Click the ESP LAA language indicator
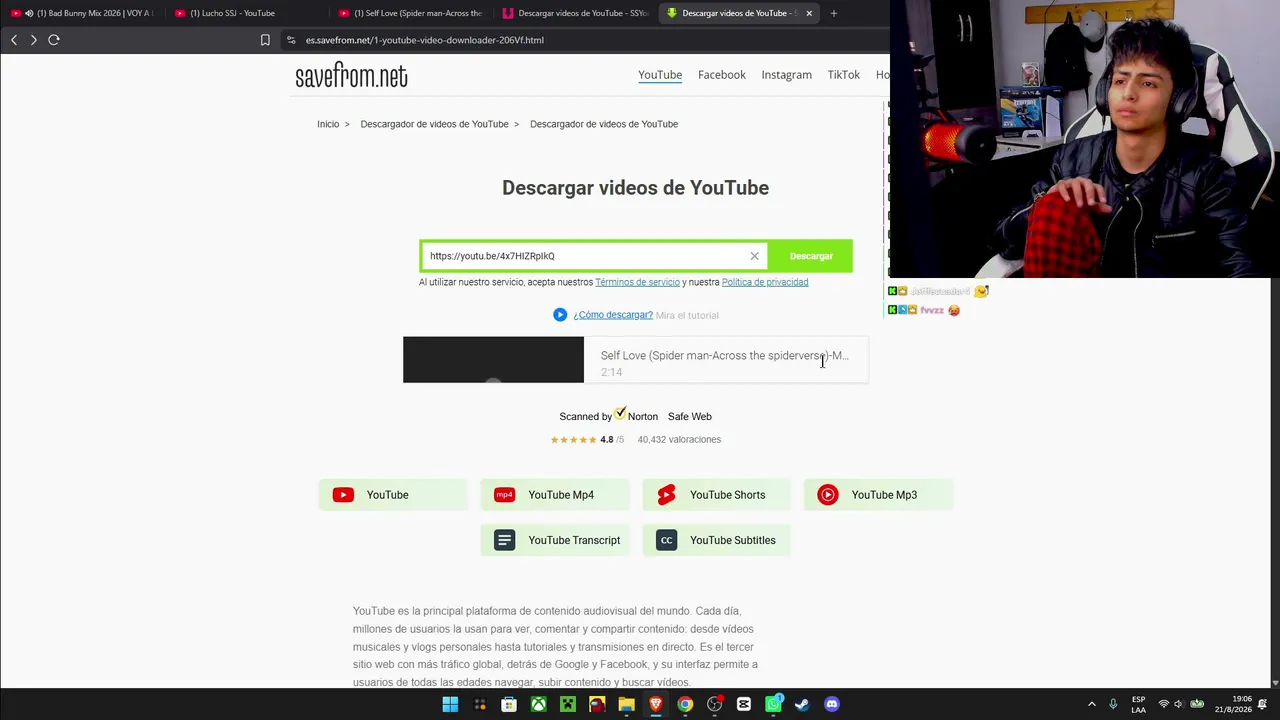This screenshot has height=720, width=1280. pyautogui.click(x=1139, y=704)
